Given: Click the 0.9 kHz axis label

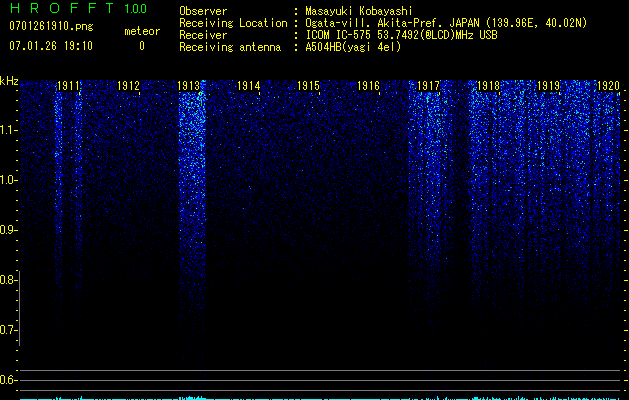Looking at the screenshot, I should pos(7,230).
